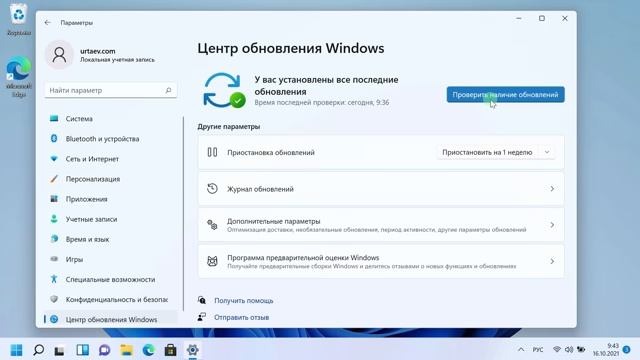Viewport: 640px width, 360px height.
Task: Click the Insider program cat icon
Action: 212,261
